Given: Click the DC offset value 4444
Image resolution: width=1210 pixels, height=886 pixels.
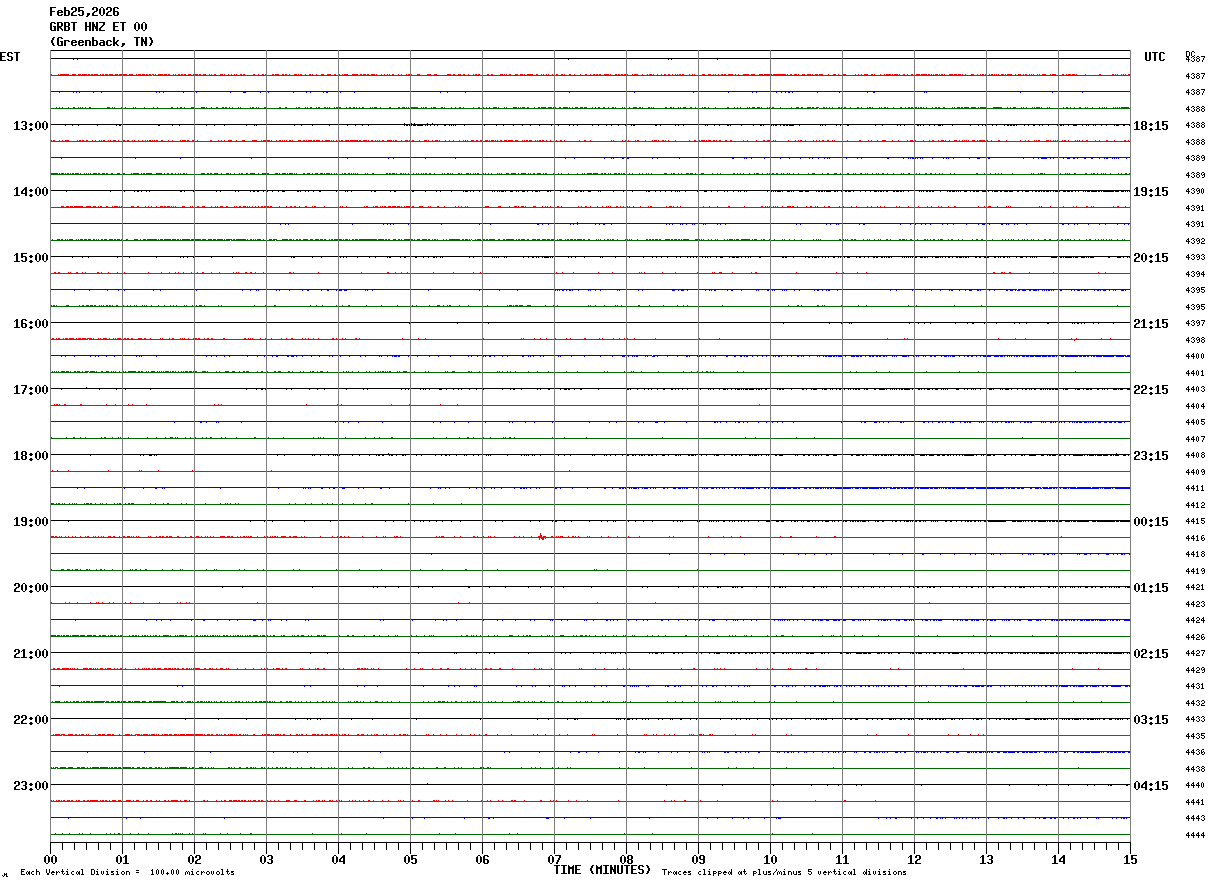Looking at the screenshot, I should pyautogui.click(x=1194, y=835).
